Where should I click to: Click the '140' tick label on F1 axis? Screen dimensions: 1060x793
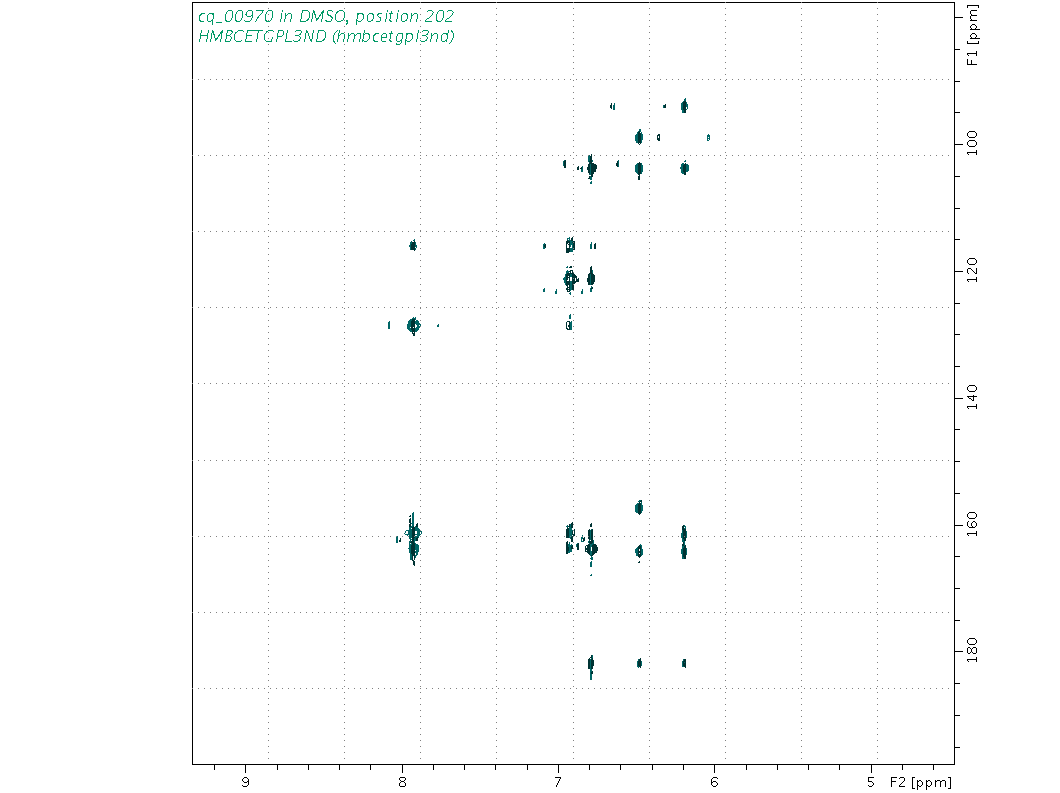point(972,397)
